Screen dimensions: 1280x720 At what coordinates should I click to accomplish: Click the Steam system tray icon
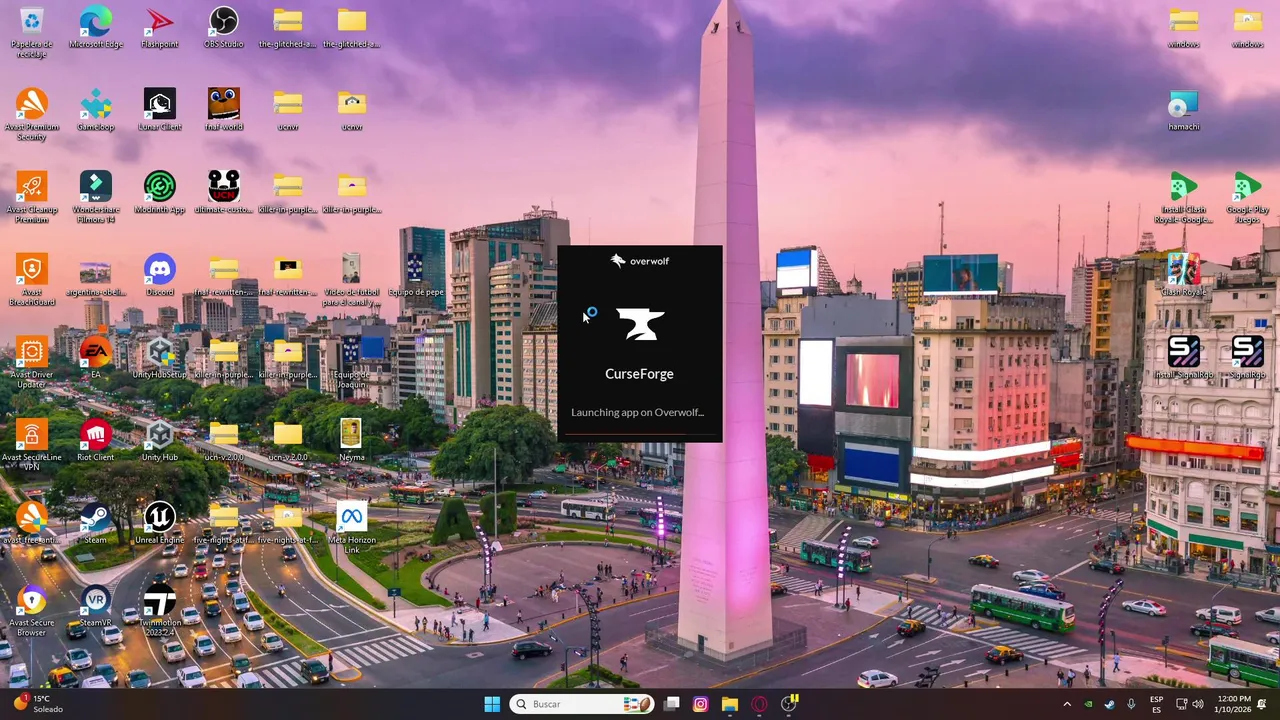(x=1110, y=704)
